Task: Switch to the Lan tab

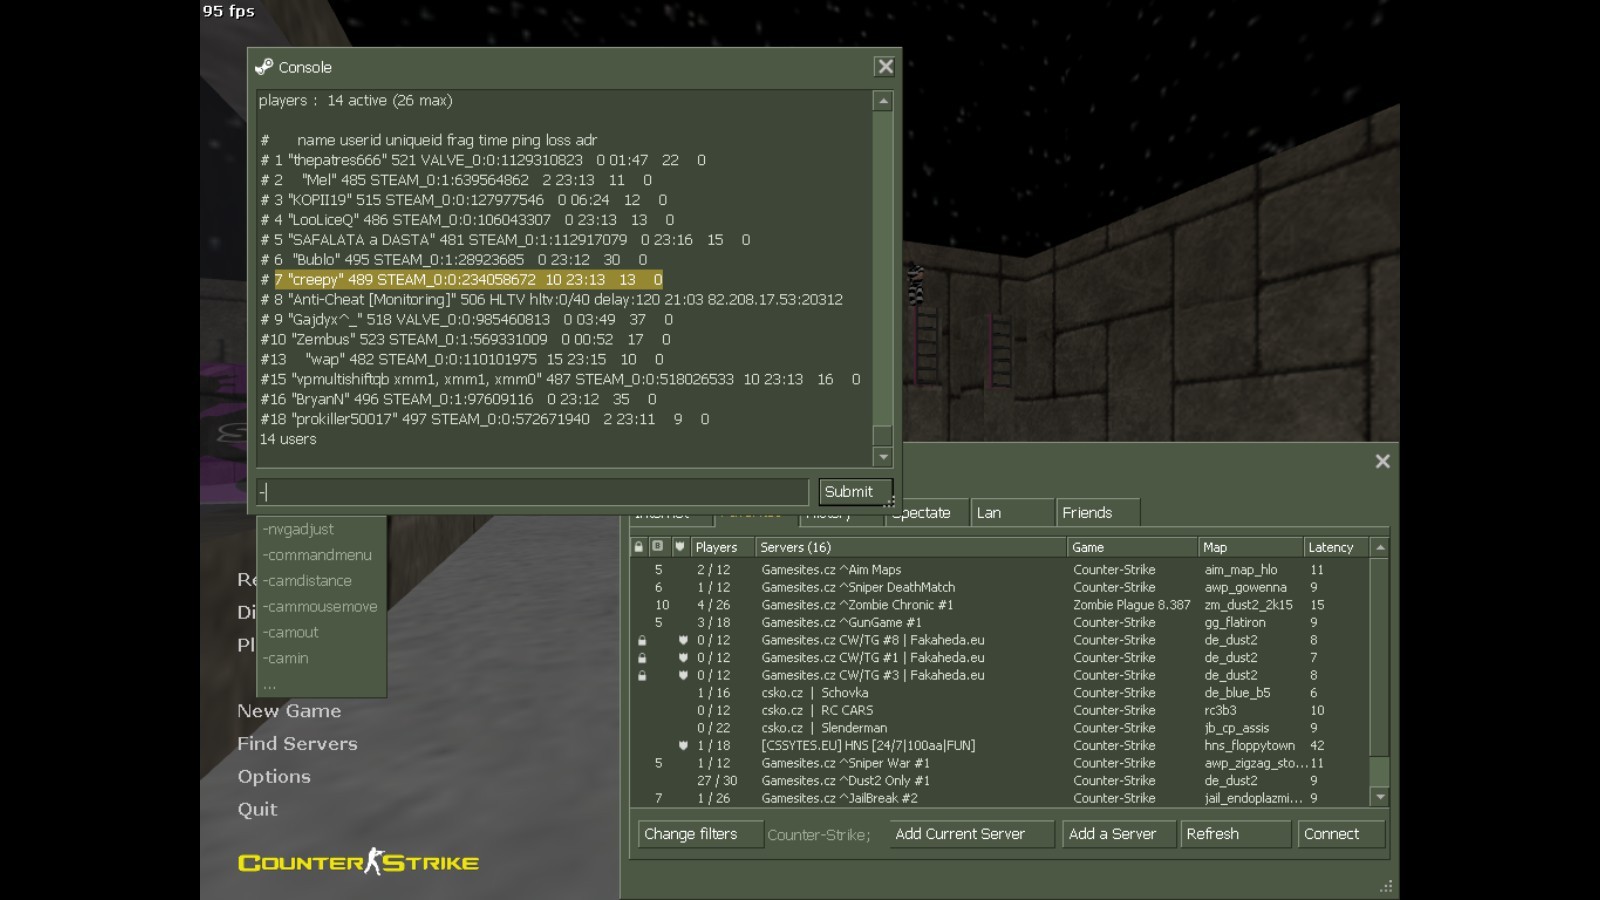Action: (x=1012, y=512)
